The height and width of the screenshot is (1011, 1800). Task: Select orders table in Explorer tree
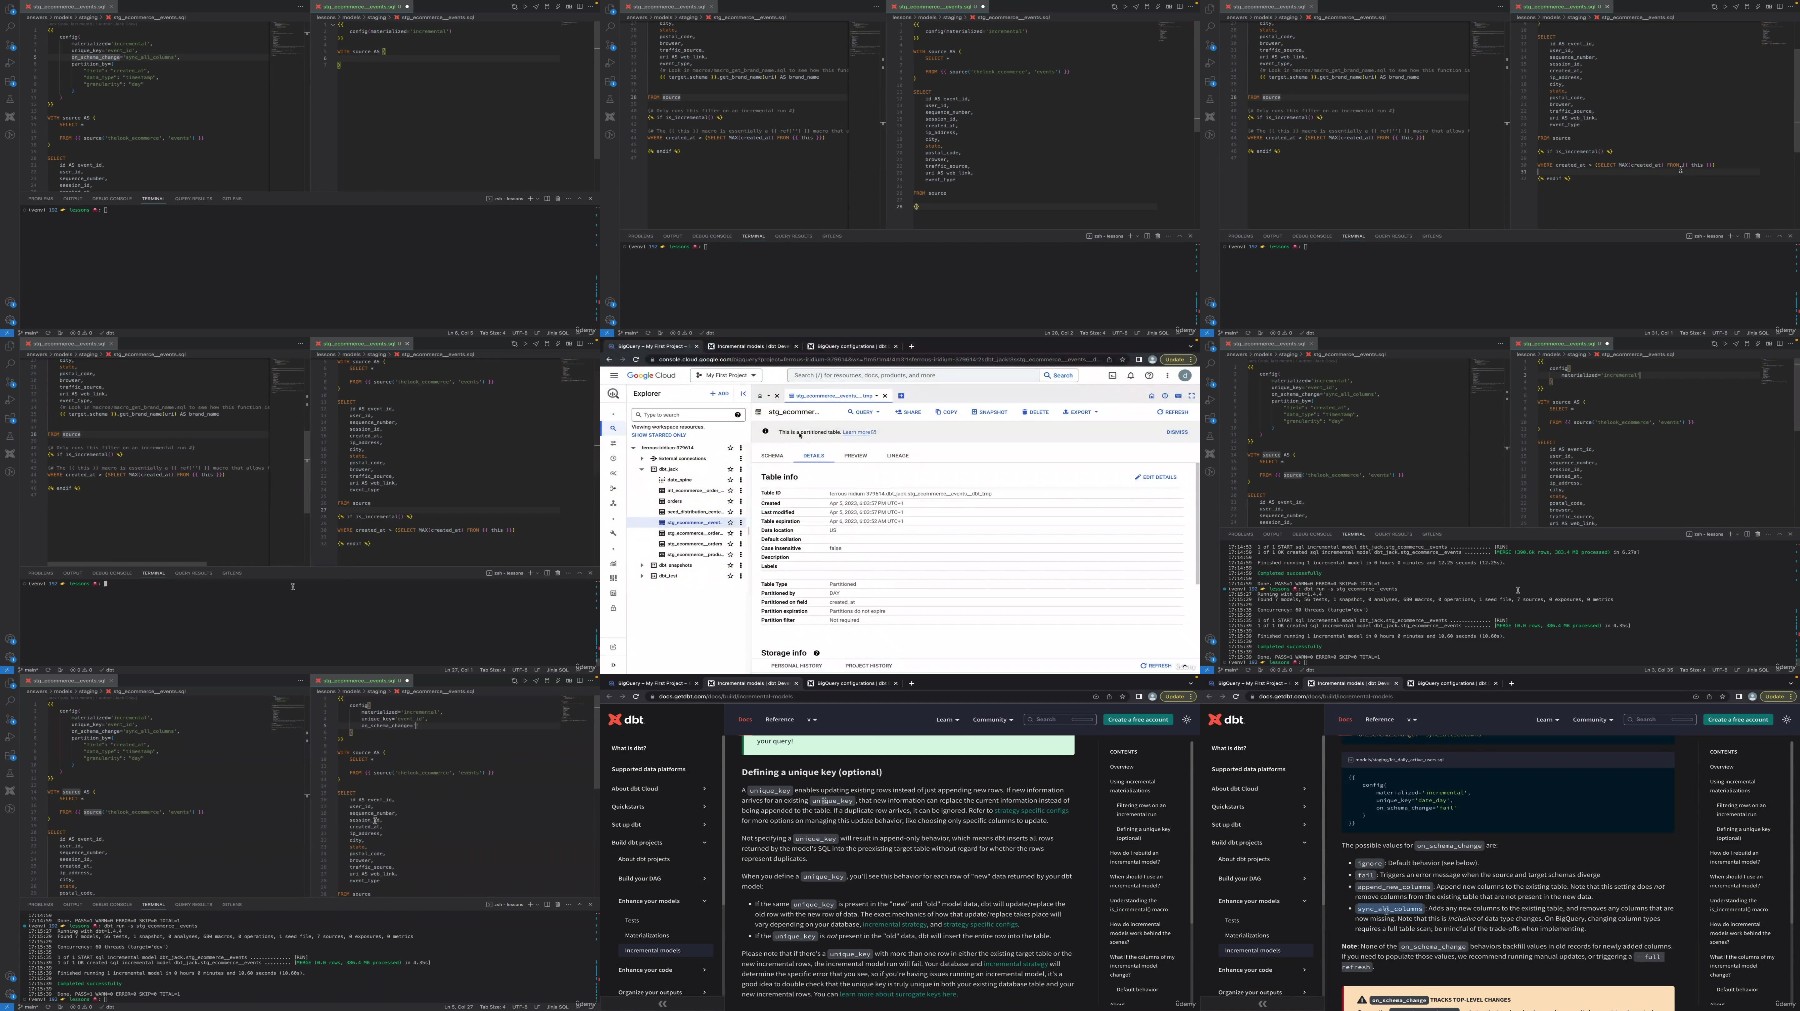tap(675, 501)
